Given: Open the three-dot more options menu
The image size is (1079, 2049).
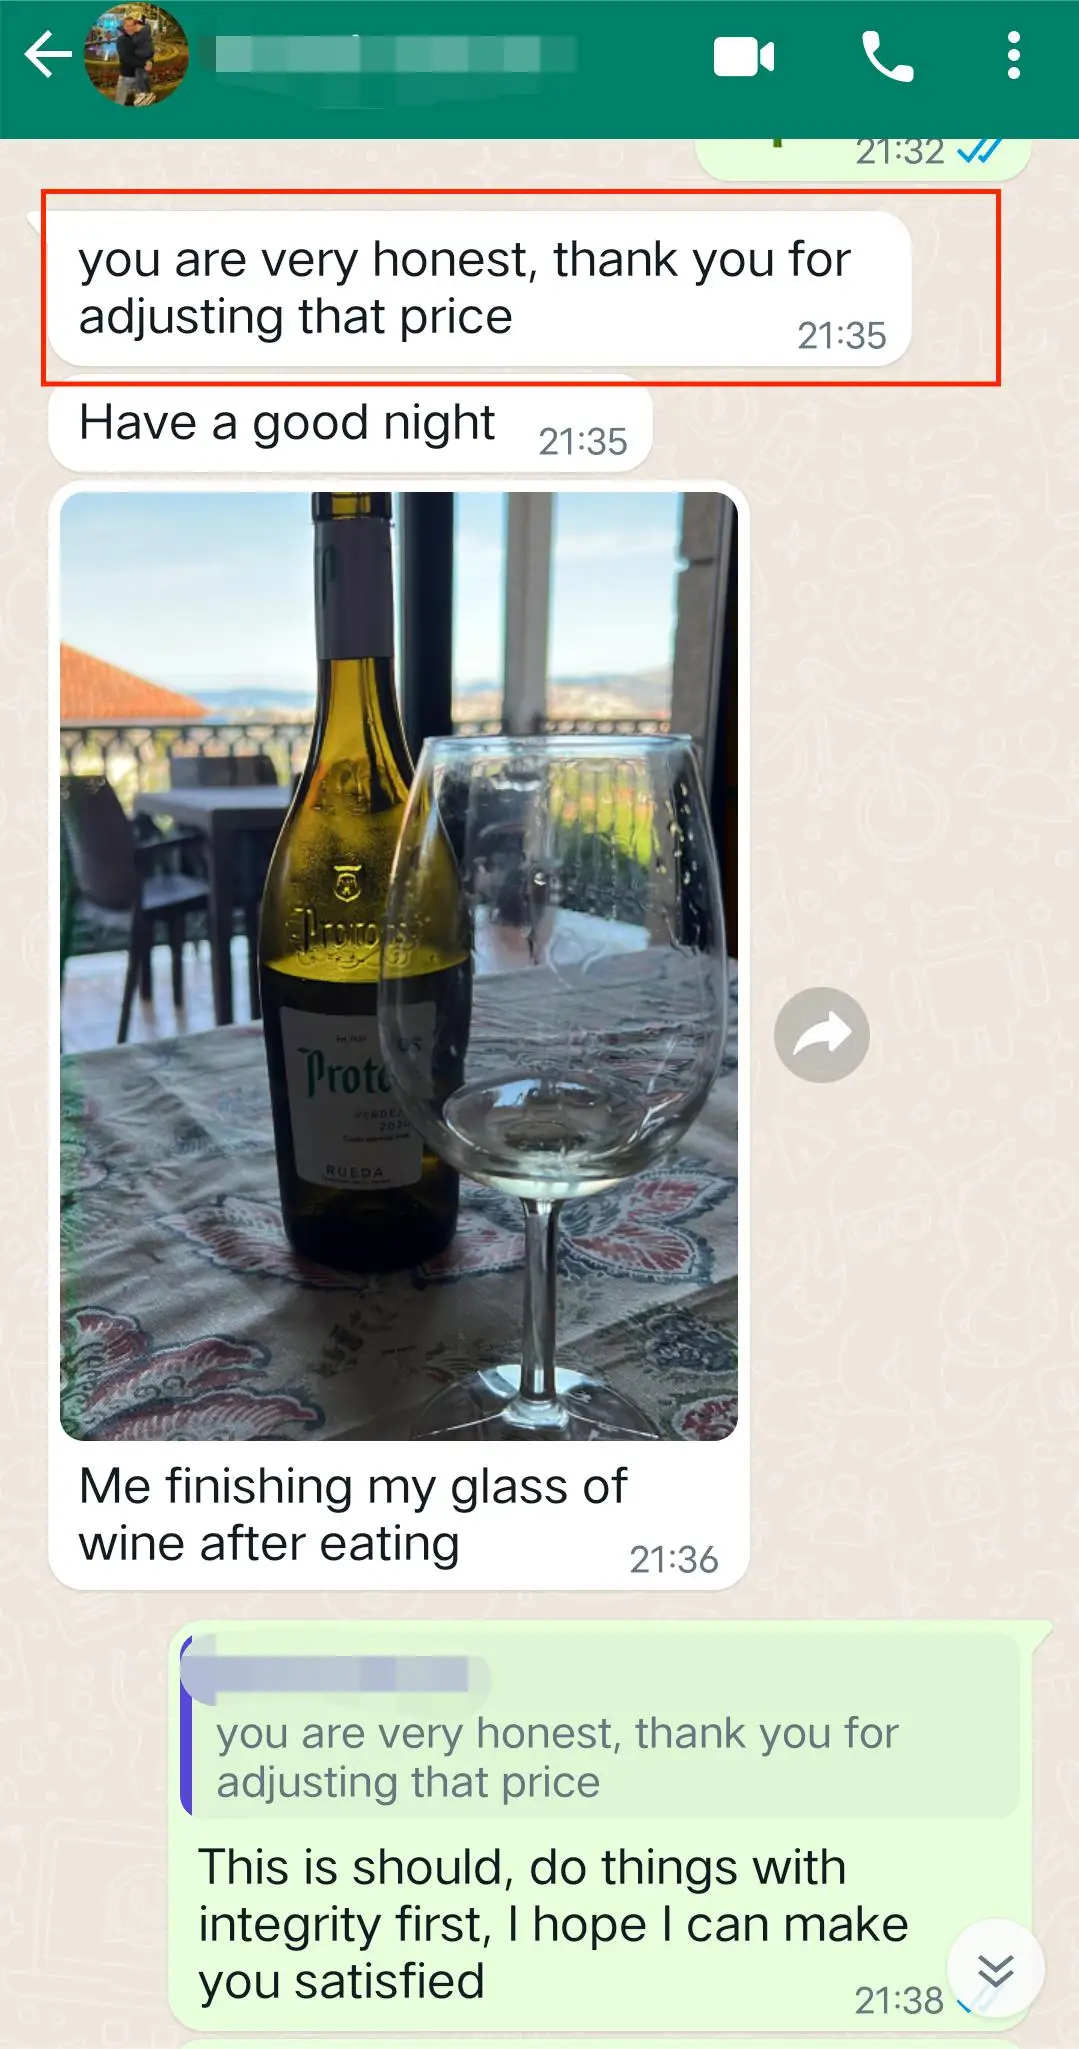Looking at the screenshot, I should 1013,55.
